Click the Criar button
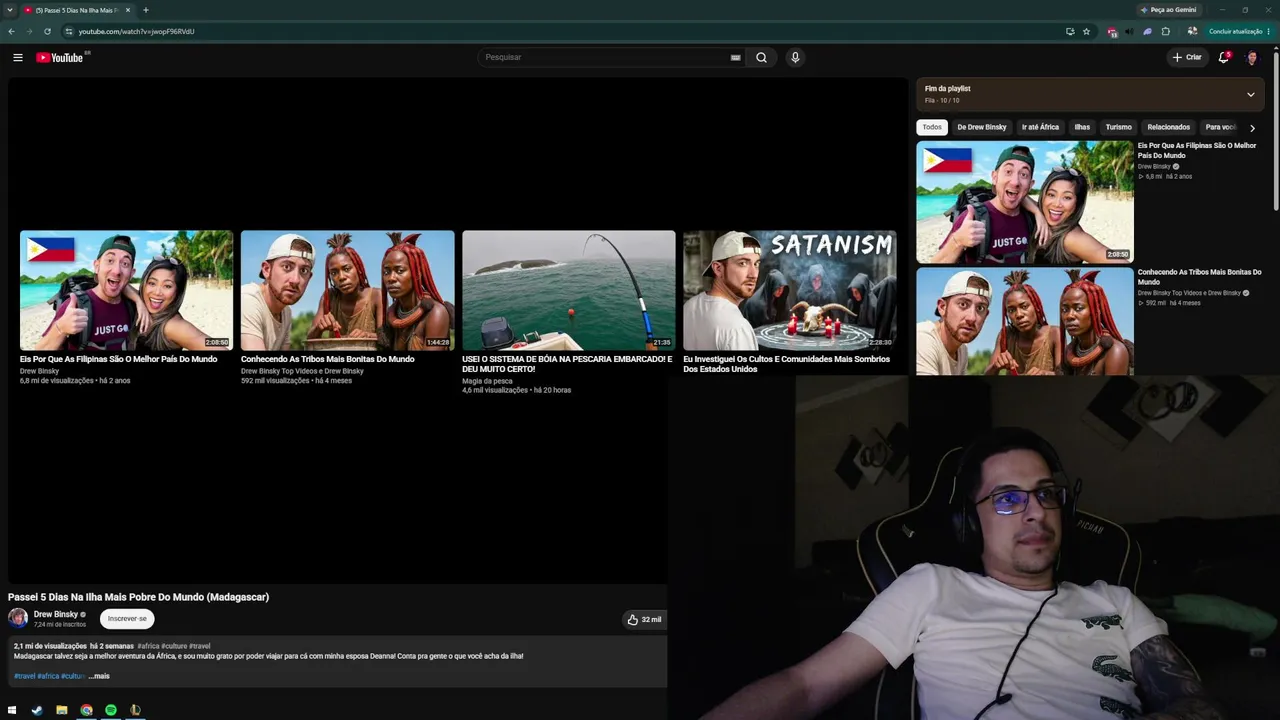This screenshot has width=1280, height=720. [x=1187, y=57]
